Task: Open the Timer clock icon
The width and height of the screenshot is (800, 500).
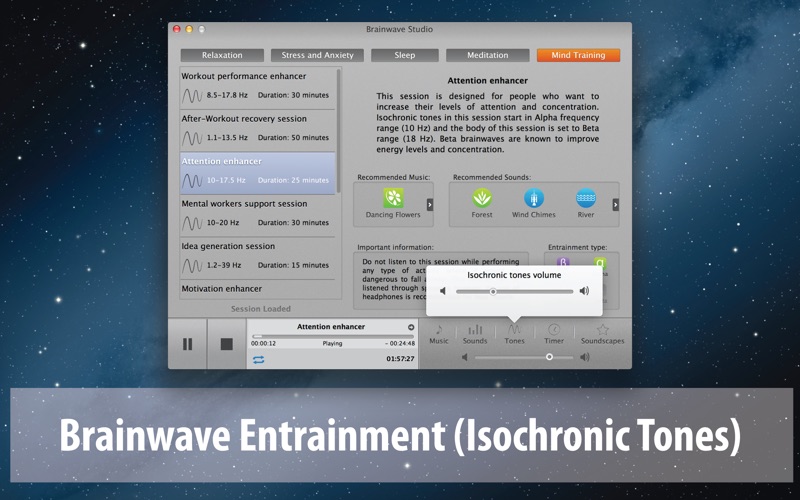Action: point(554,330)
